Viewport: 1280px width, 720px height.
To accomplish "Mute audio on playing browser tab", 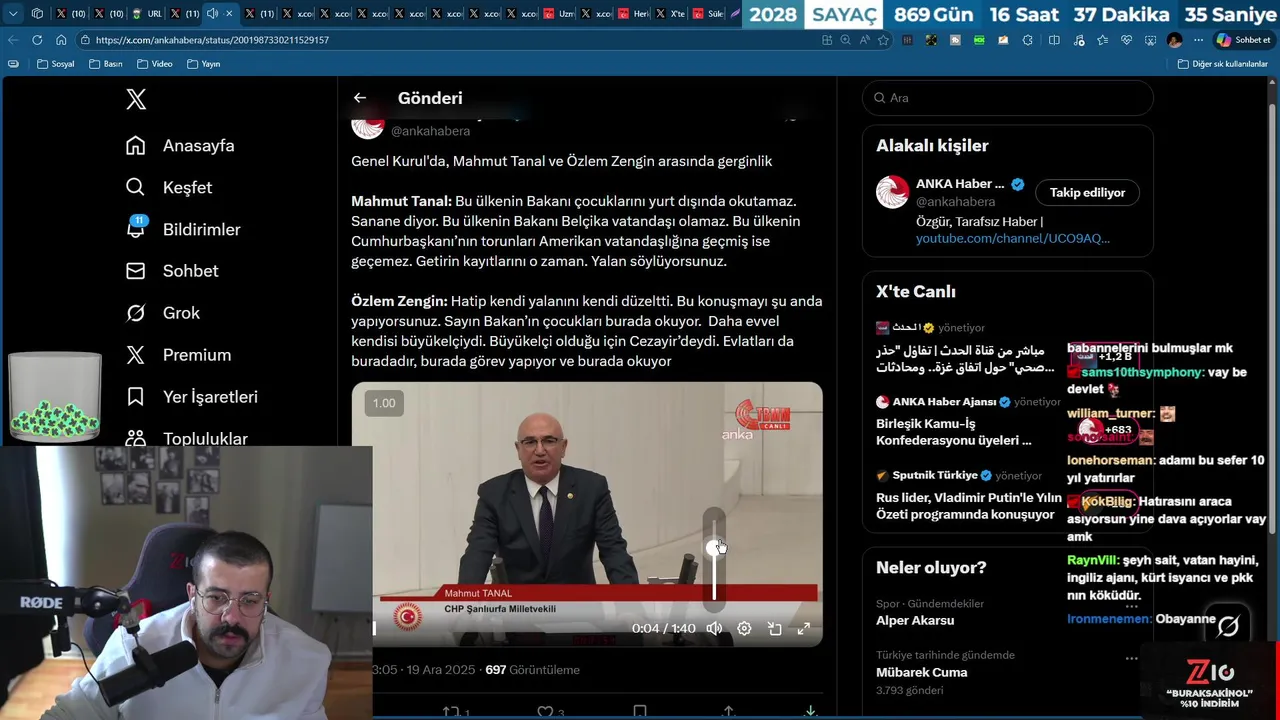I will coord(212,13).
